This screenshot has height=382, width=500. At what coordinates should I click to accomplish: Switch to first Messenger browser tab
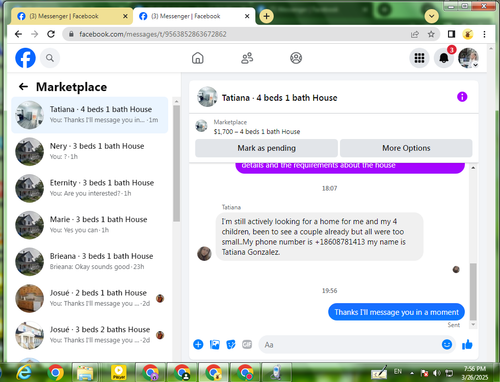[x=72, y=16]
